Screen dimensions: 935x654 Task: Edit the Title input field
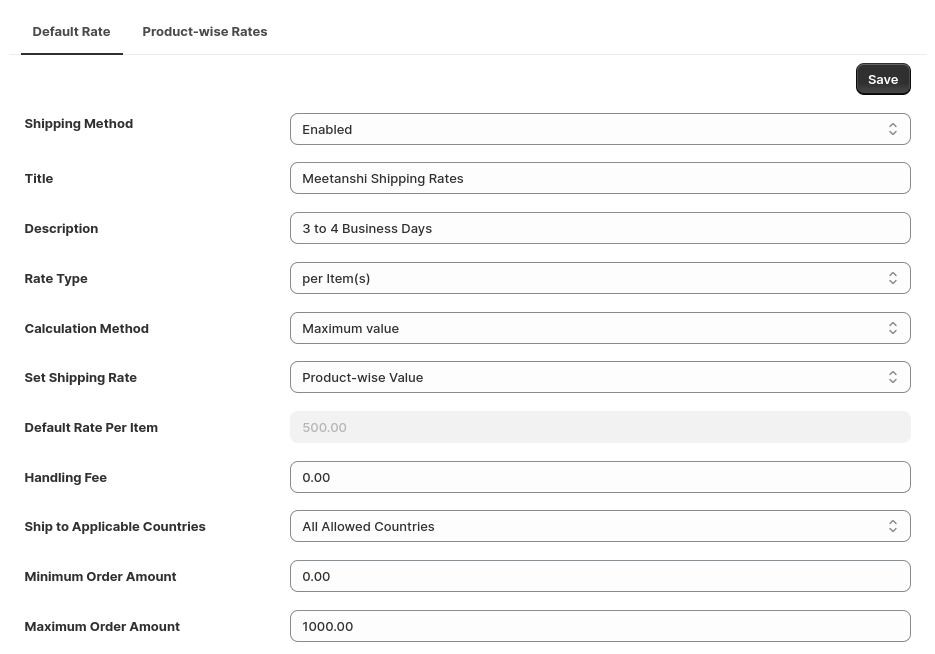point(600,178)
